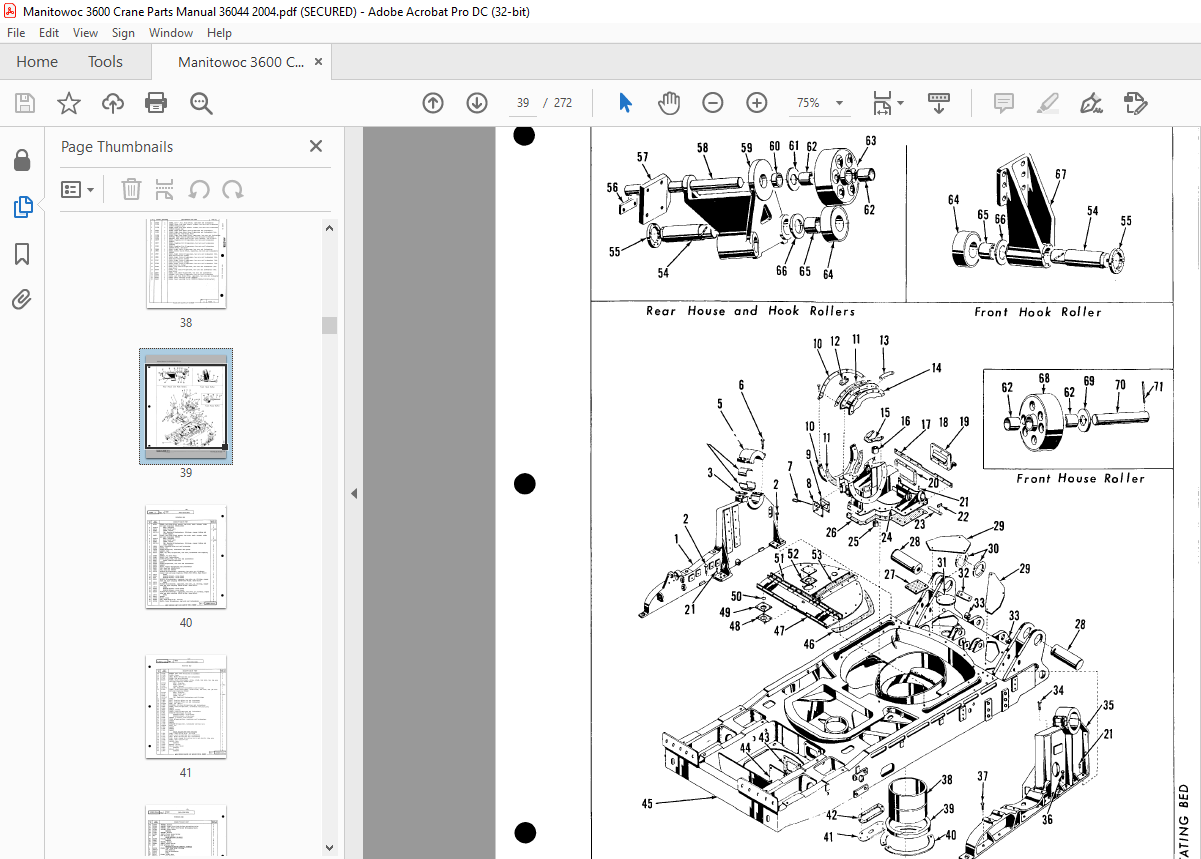Click the thumbnails scrollbar up arrow
The width and height of the screenshot is (1201, 859).
pos(329,227)
